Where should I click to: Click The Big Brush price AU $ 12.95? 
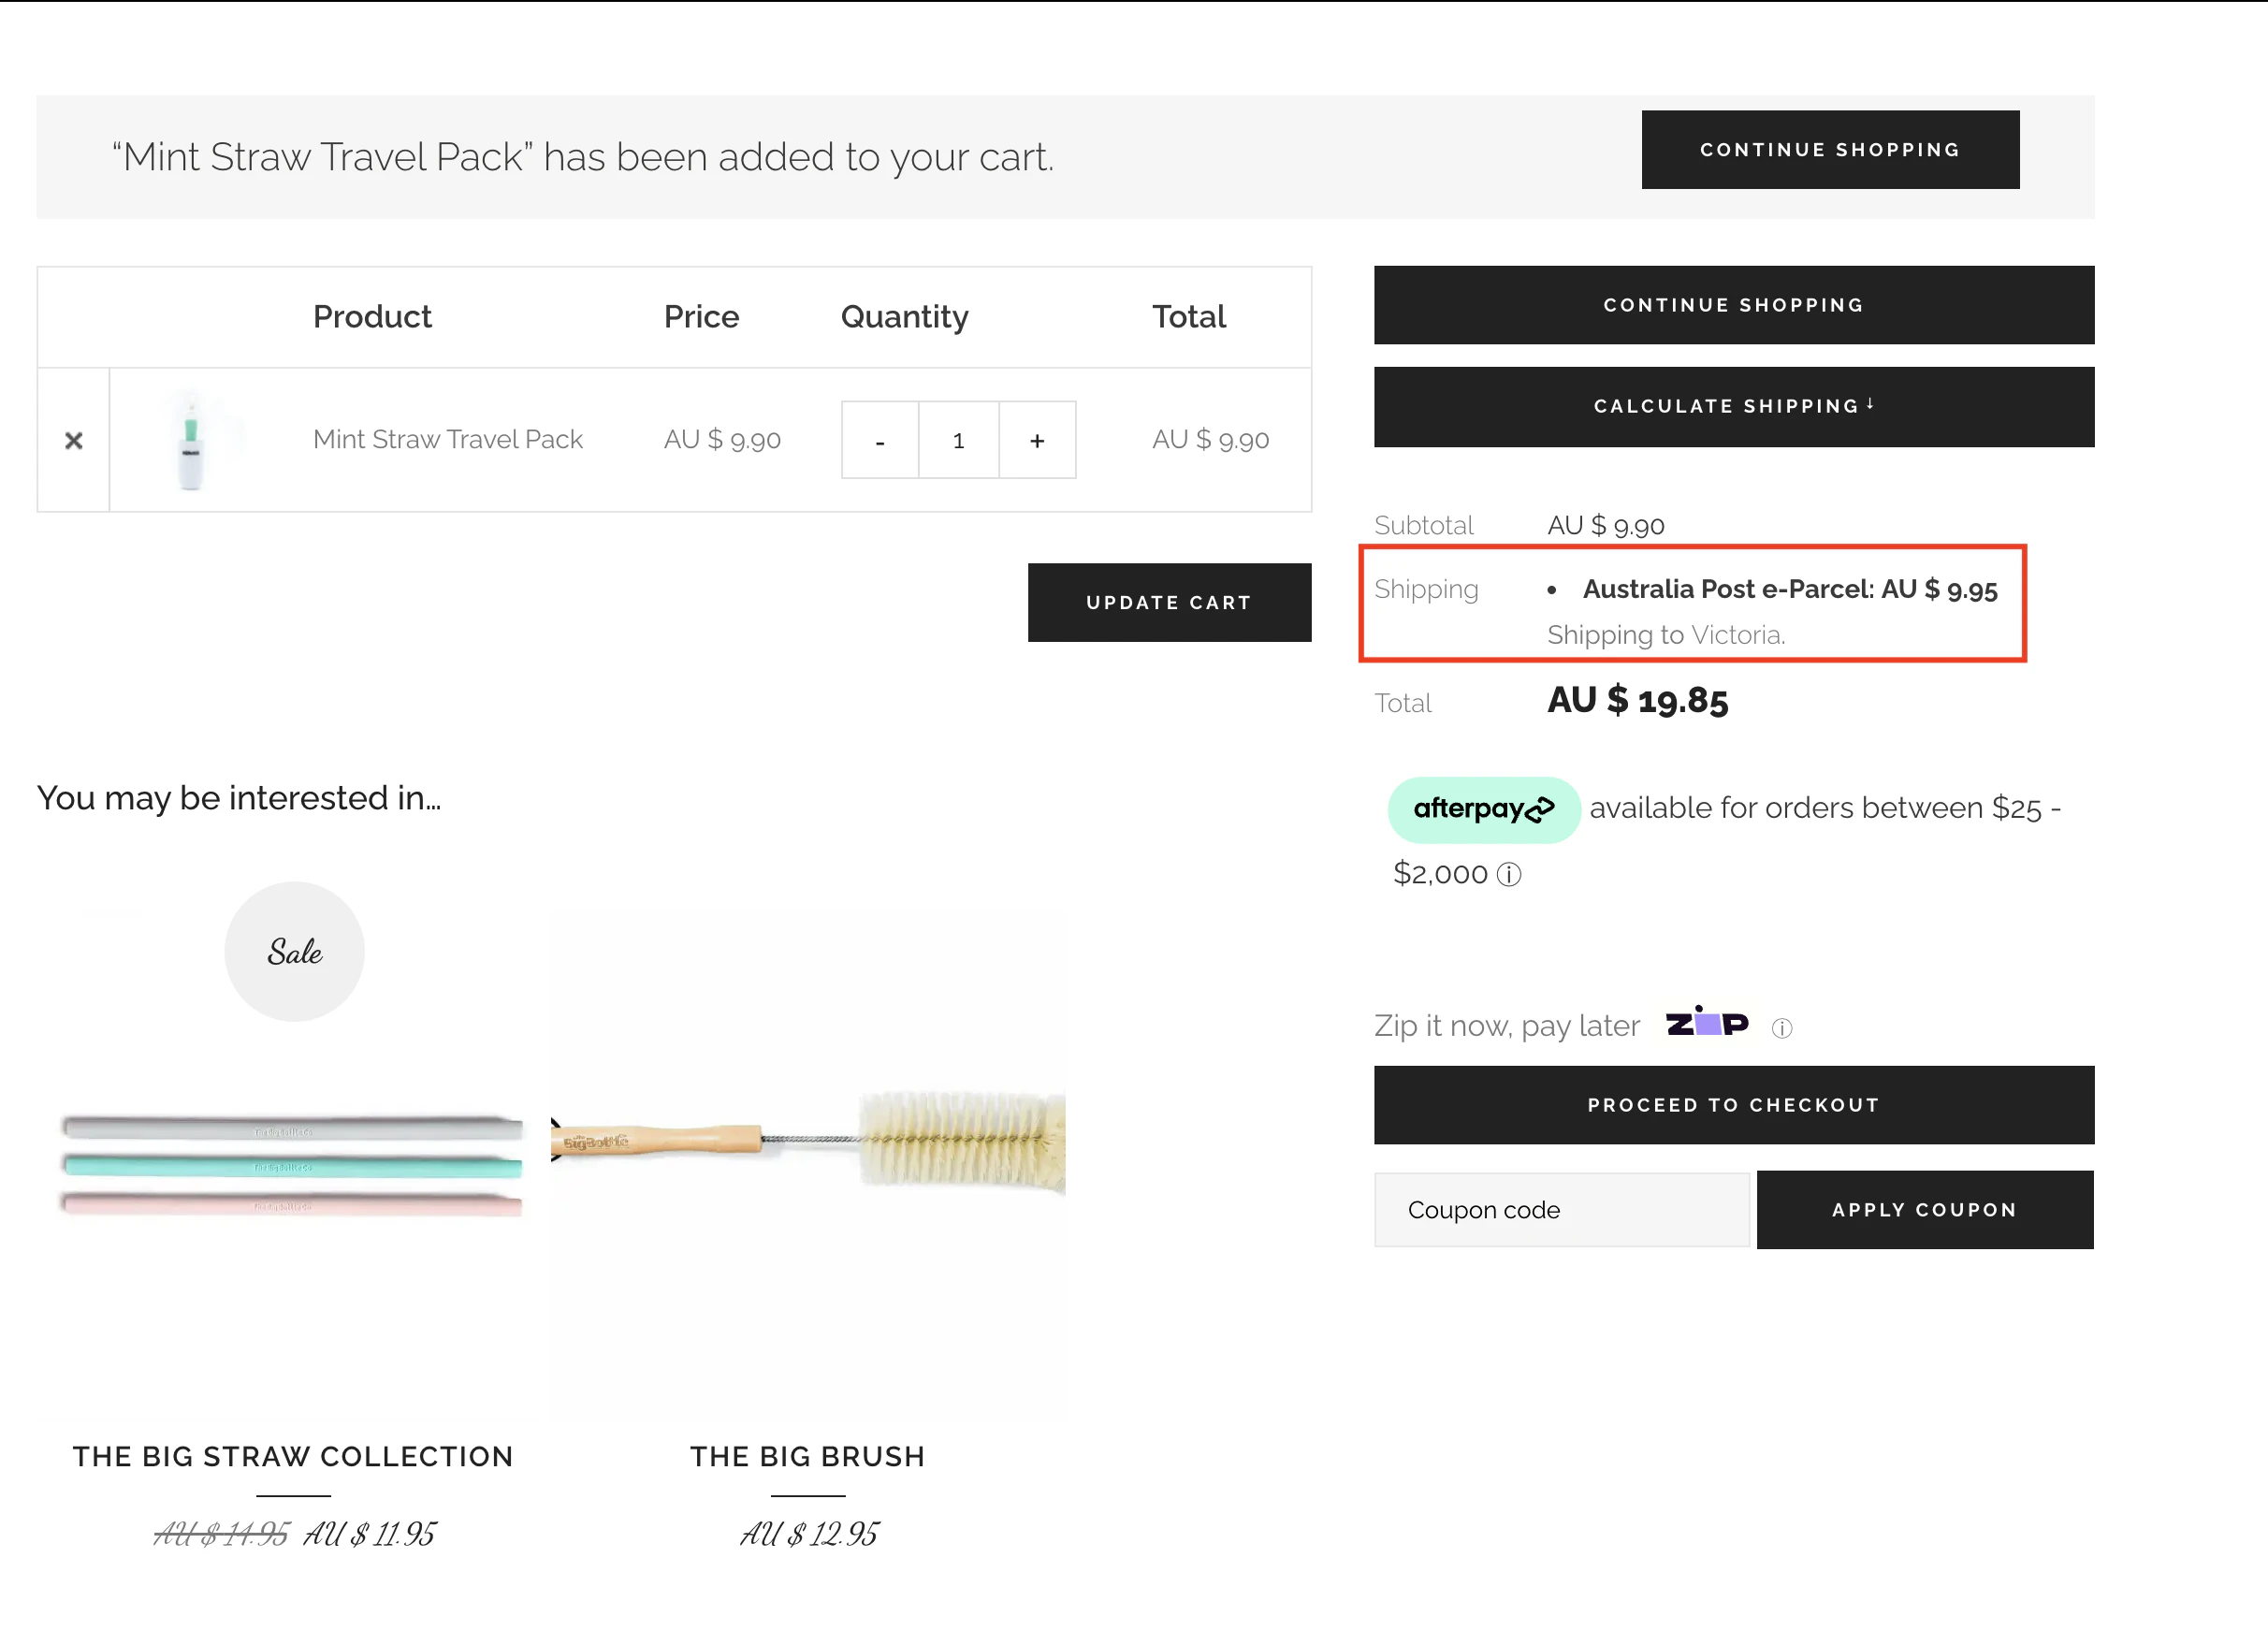(809, 1534)
